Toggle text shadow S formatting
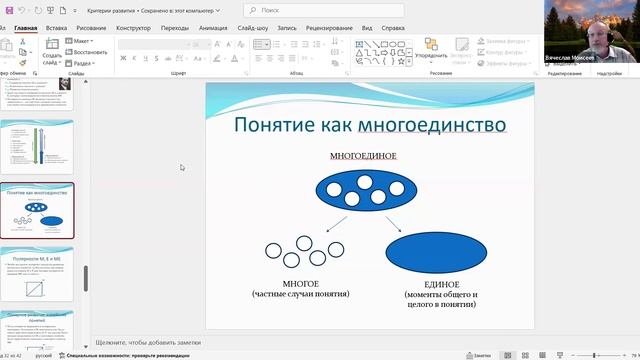 pos(156,59)
